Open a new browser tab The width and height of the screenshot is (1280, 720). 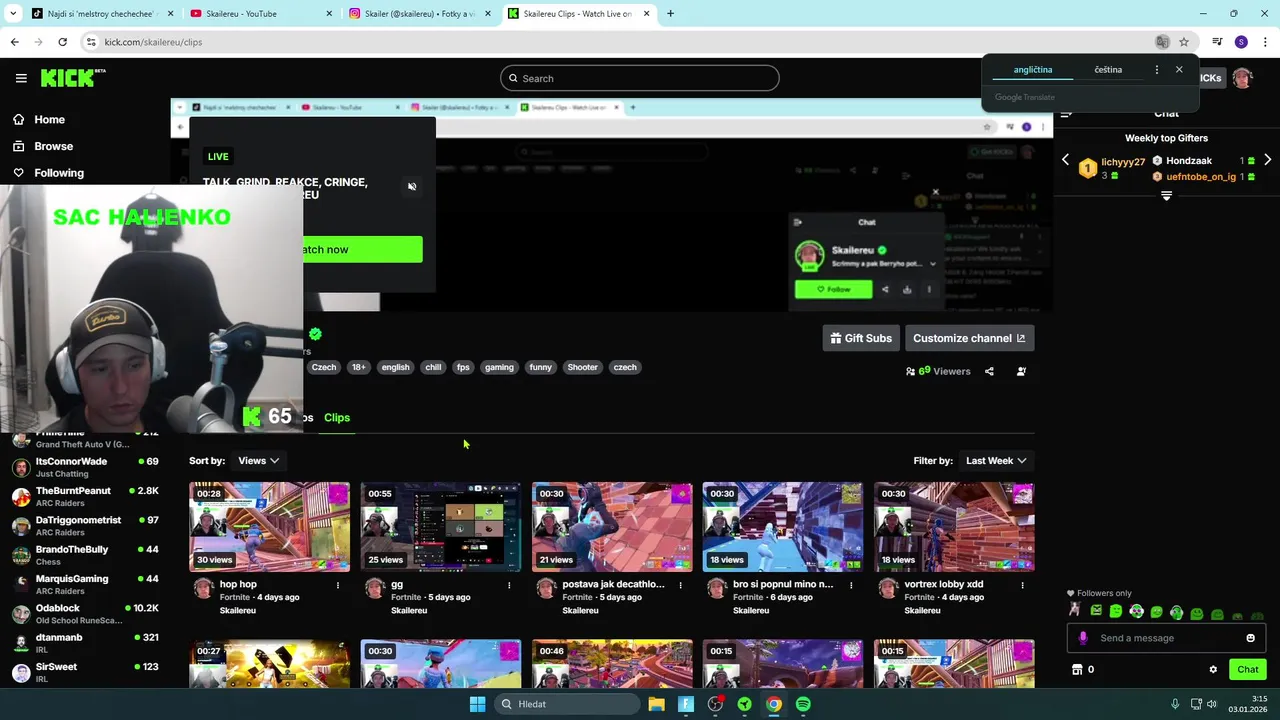click(670, 14)
